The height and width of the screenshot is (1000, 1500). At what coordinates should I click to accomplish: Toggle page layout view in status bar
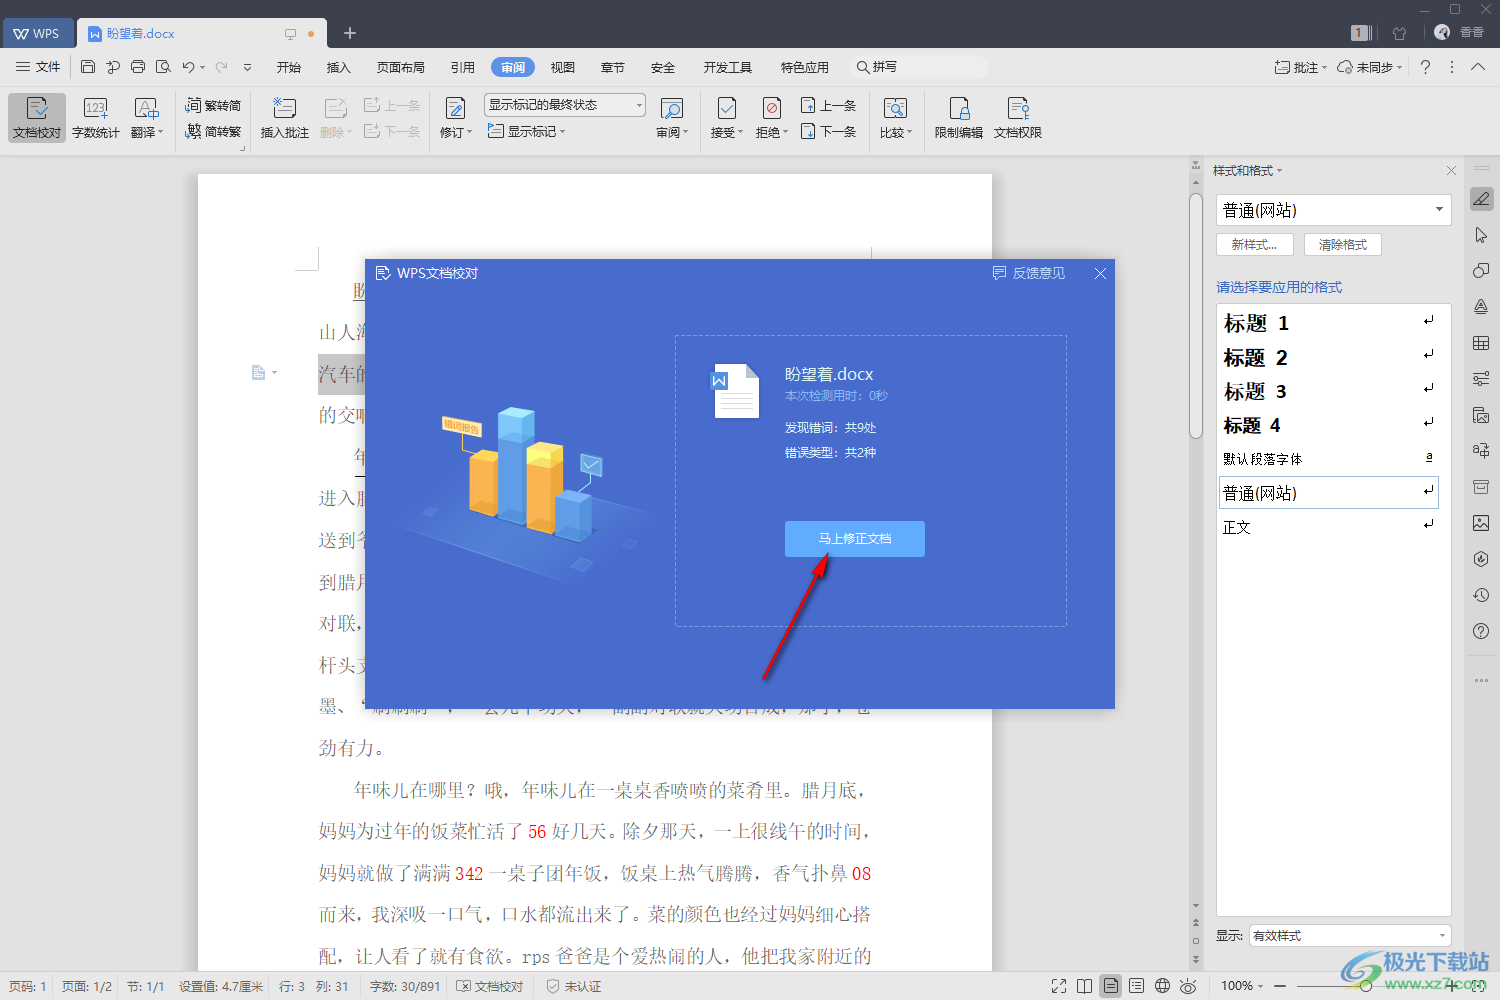coord(1111,986)
